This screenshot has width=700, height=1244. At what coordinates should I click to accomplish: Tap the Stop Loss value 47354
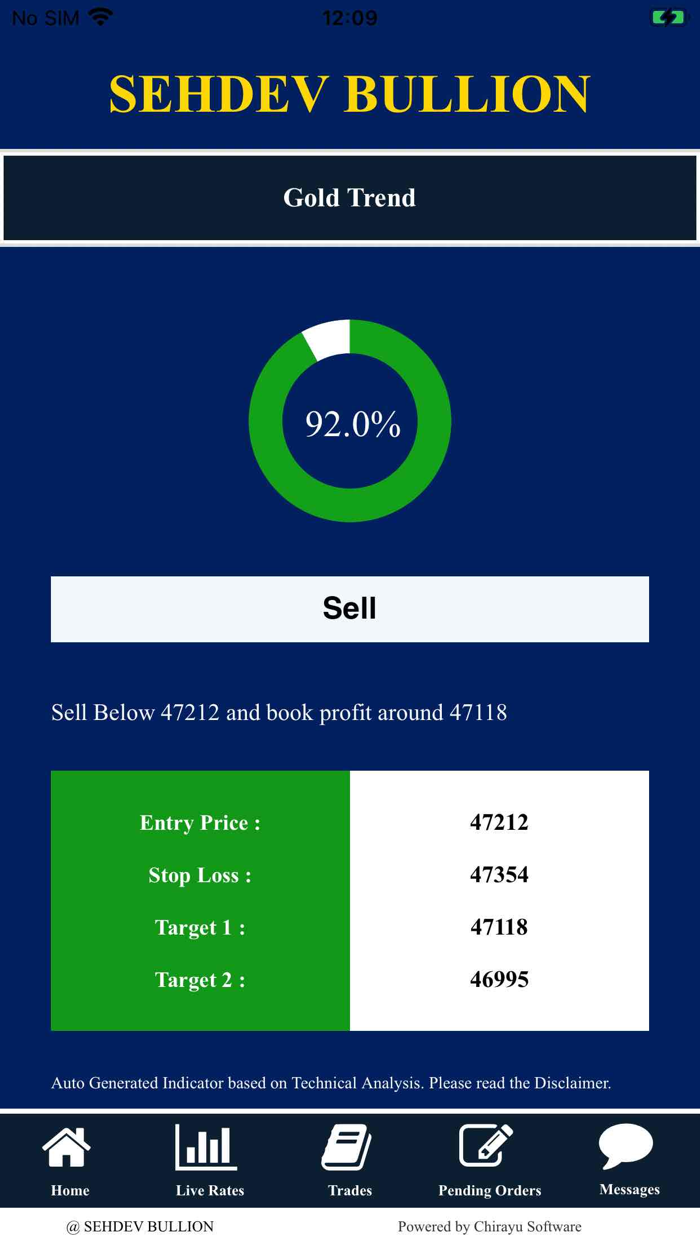pyautogui.click(x=499, y=875)
